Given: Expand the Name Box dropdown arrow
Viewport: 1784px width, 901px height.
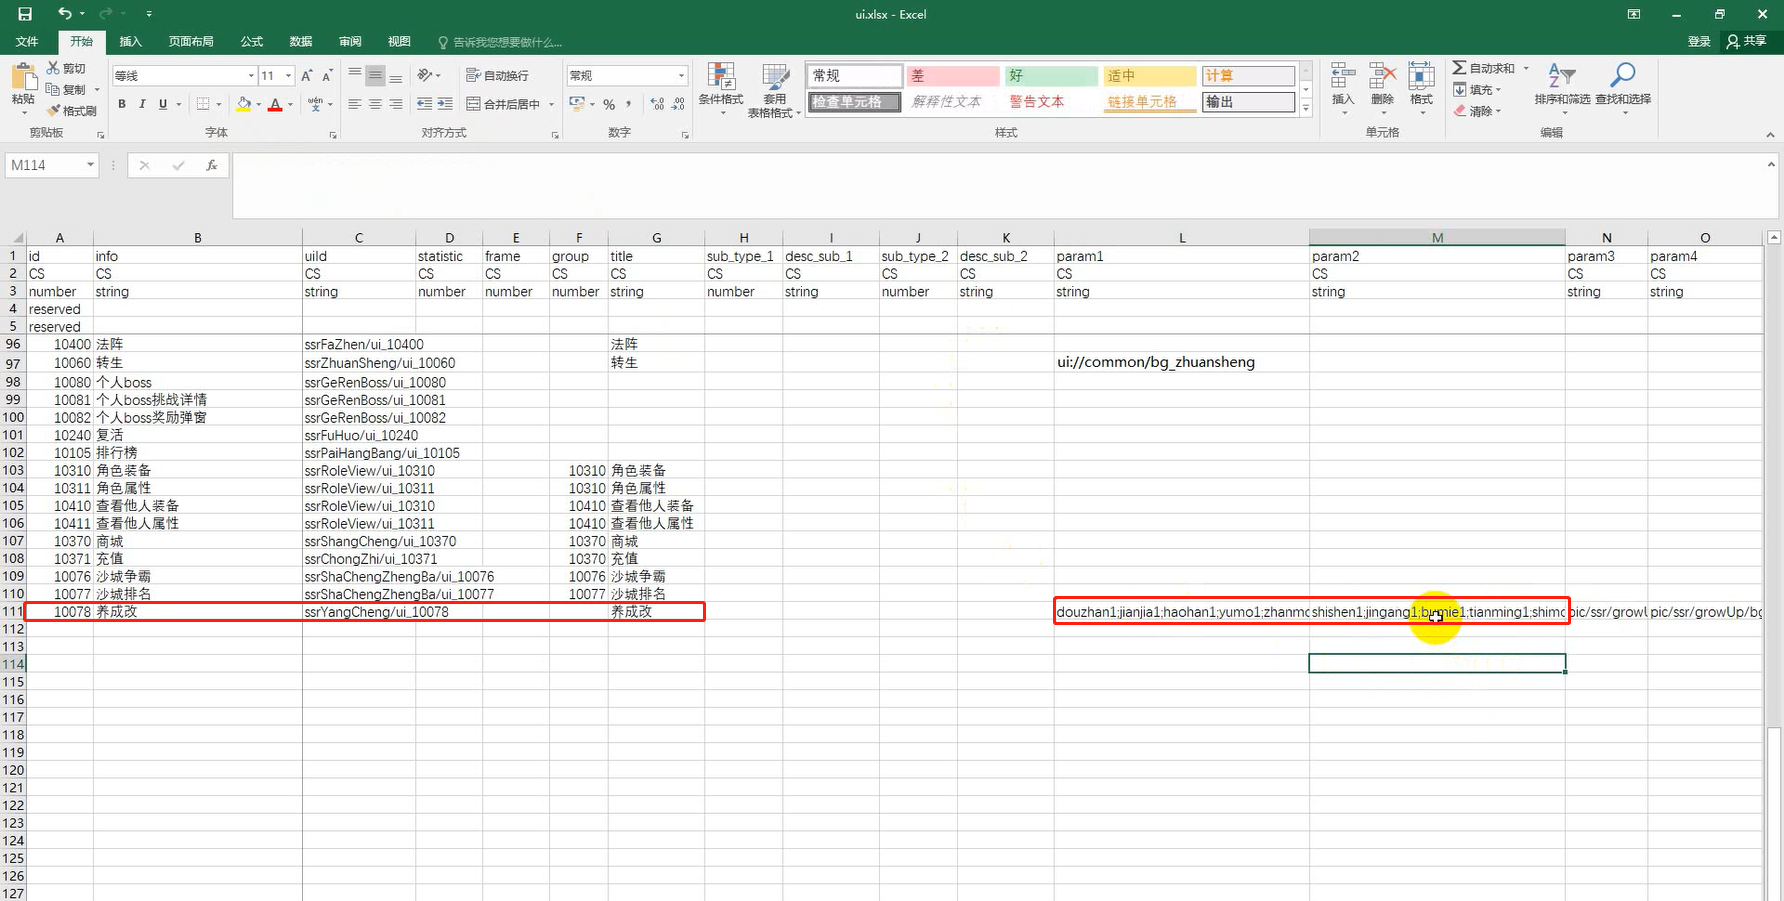Looking at the screenshot, I should (x=90, y=165).
